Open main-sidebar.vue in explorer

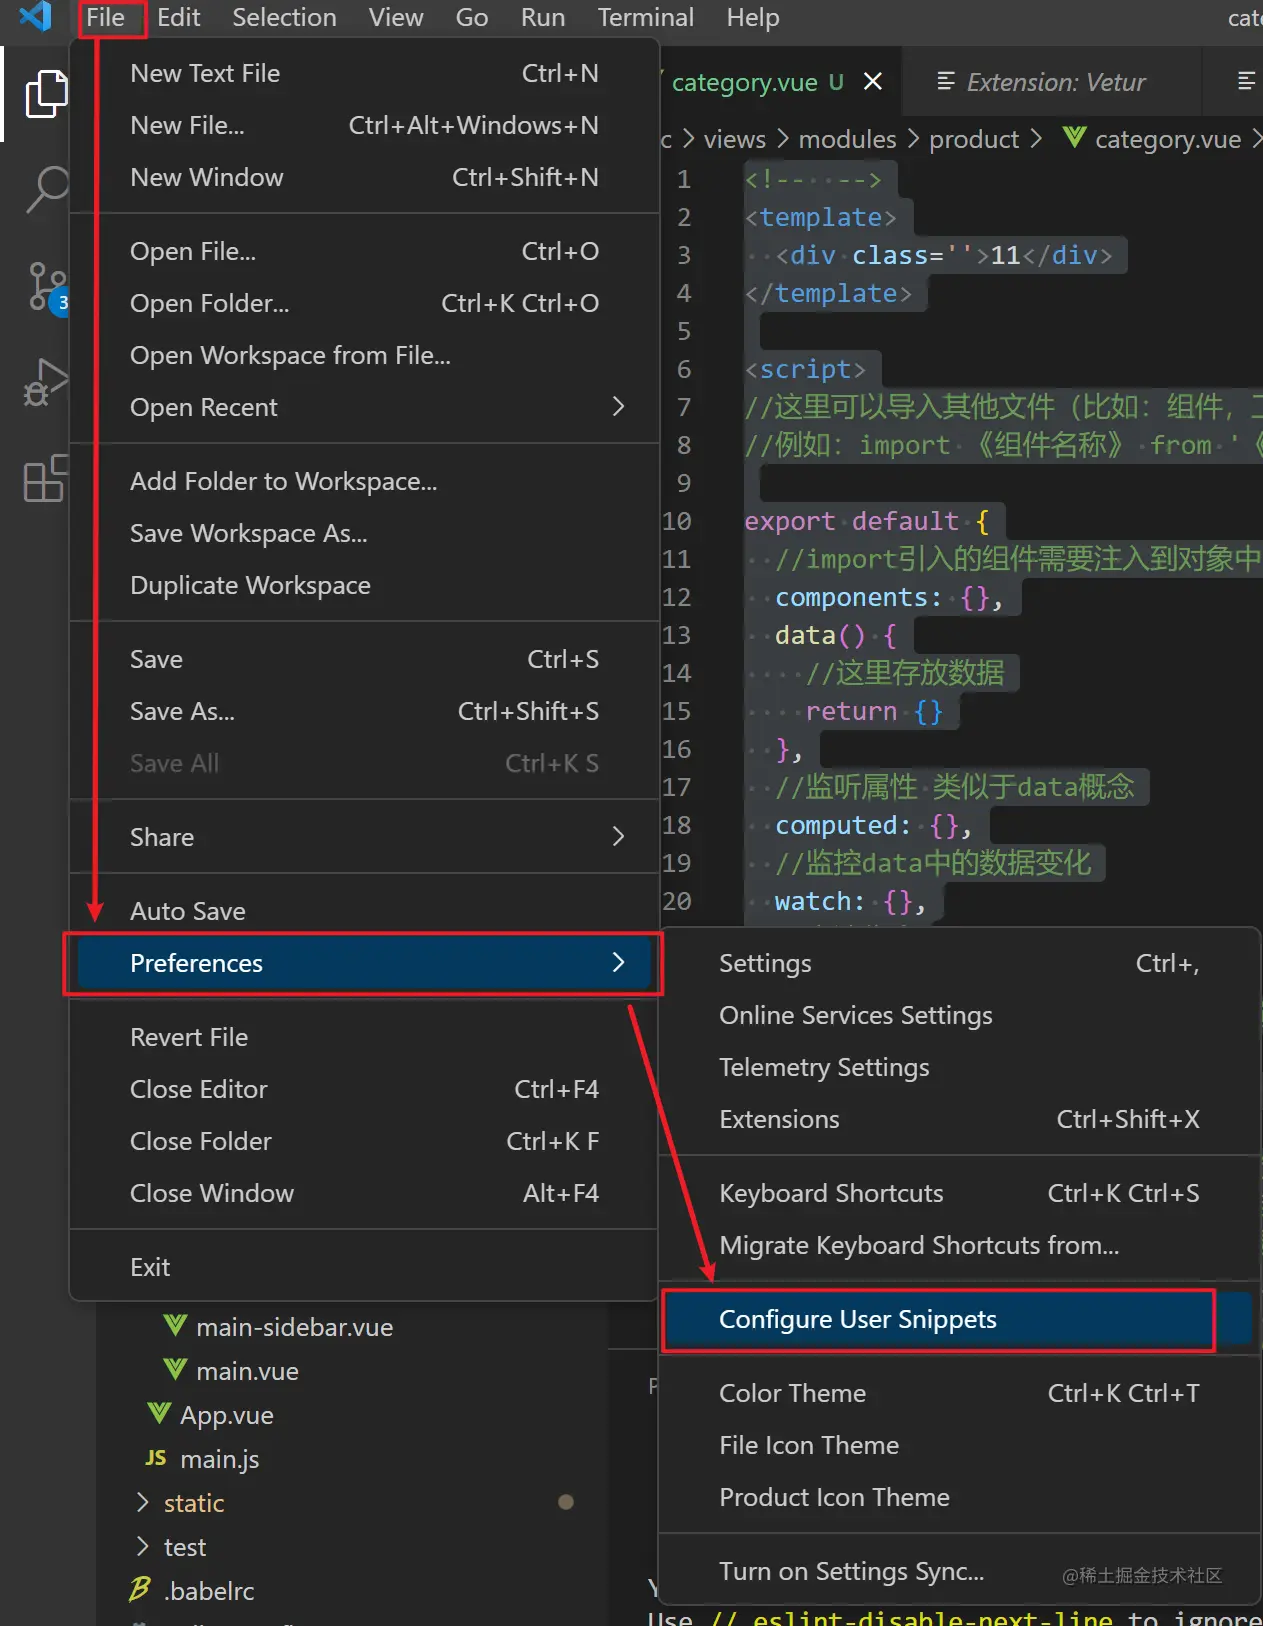point(294,1327)
